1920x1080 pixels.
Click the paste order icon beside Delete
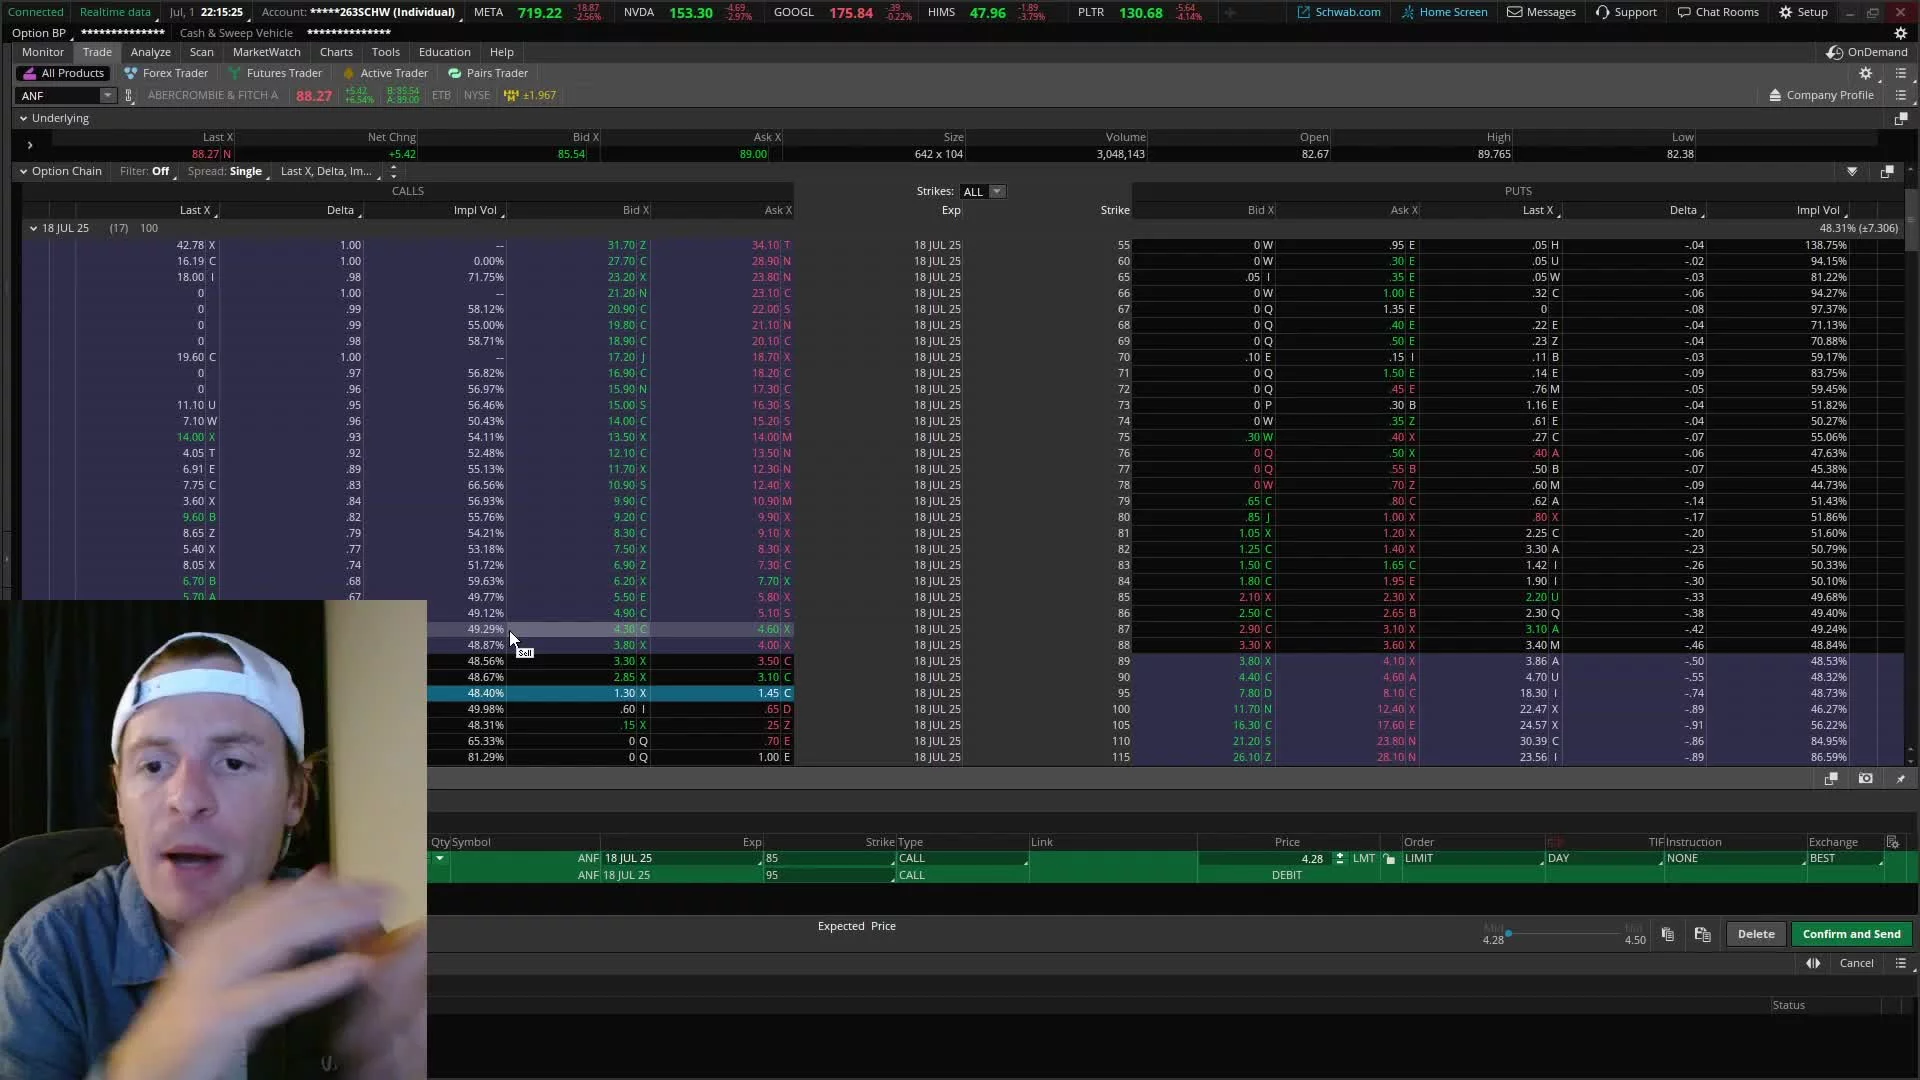click(x=1702, y=934)
